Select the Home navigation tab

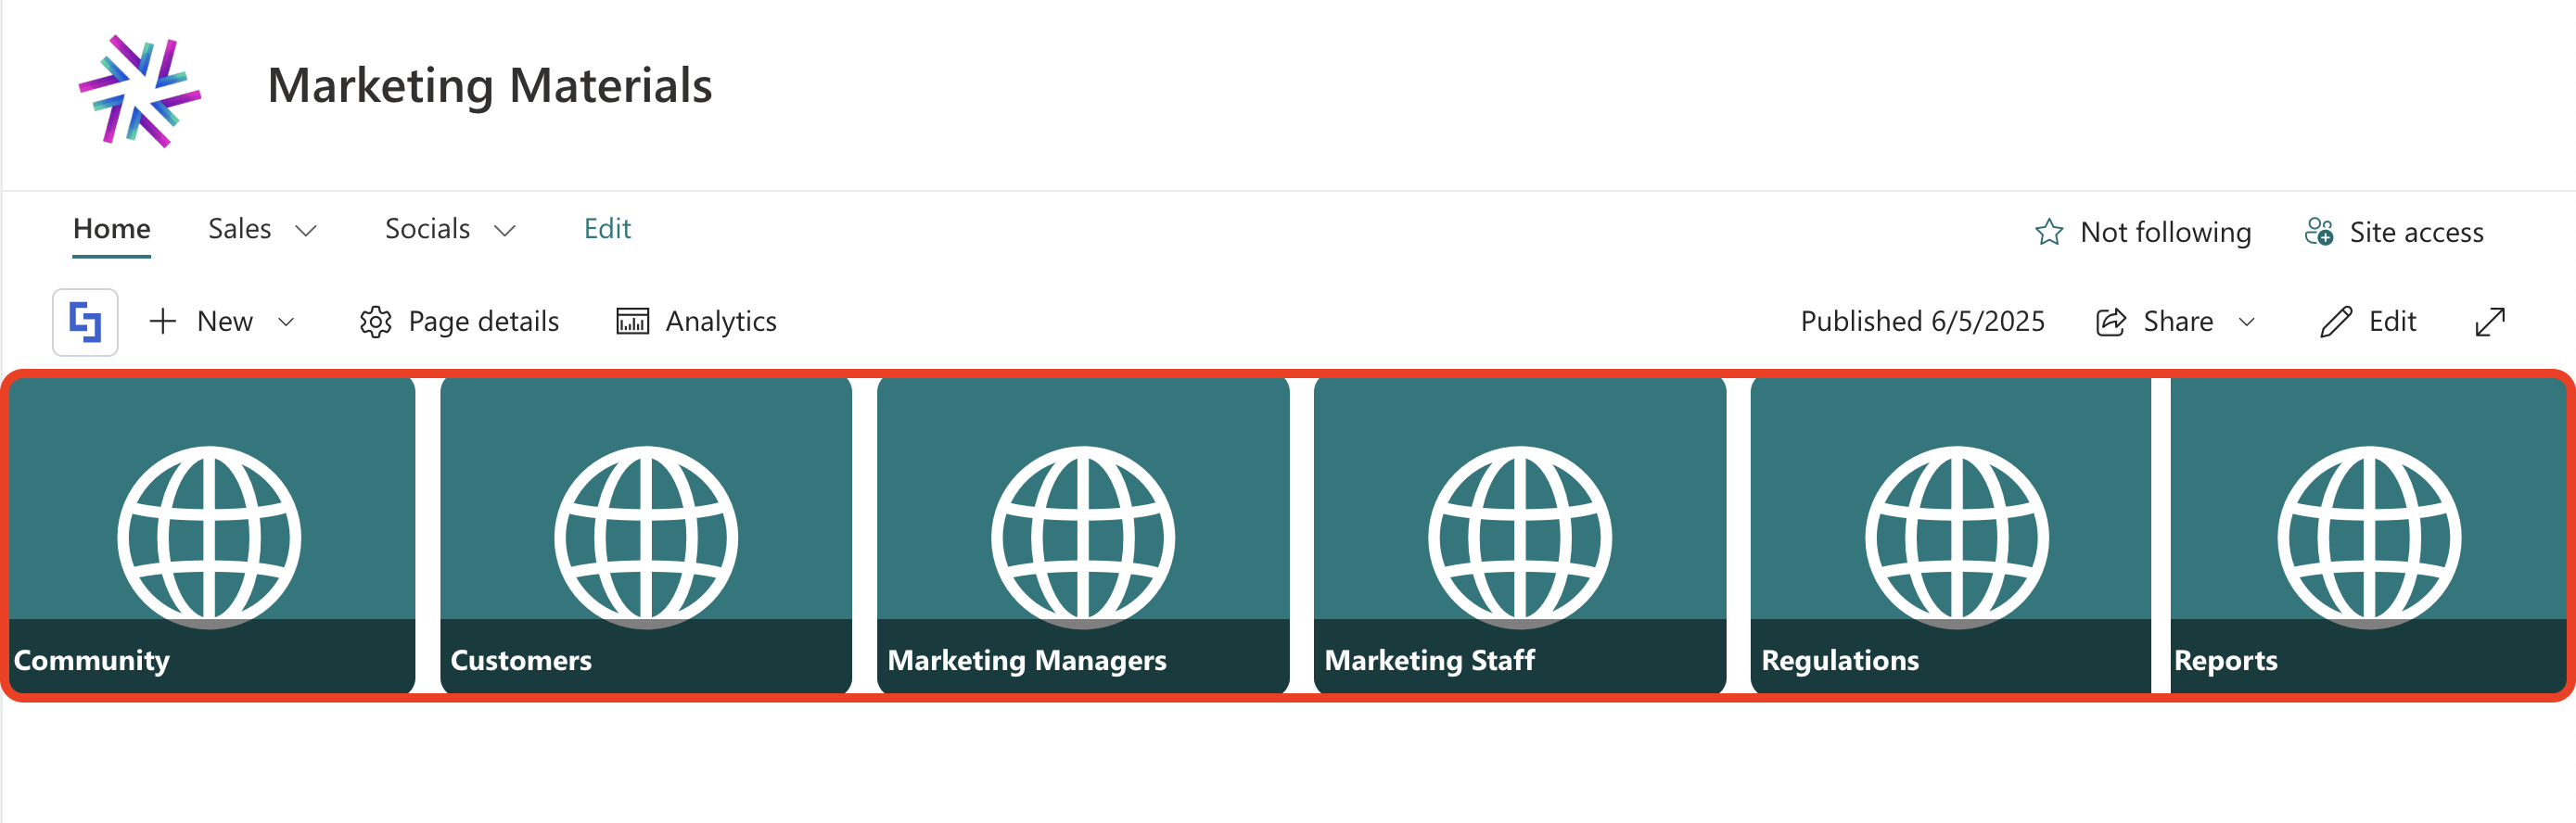[112, 229]
